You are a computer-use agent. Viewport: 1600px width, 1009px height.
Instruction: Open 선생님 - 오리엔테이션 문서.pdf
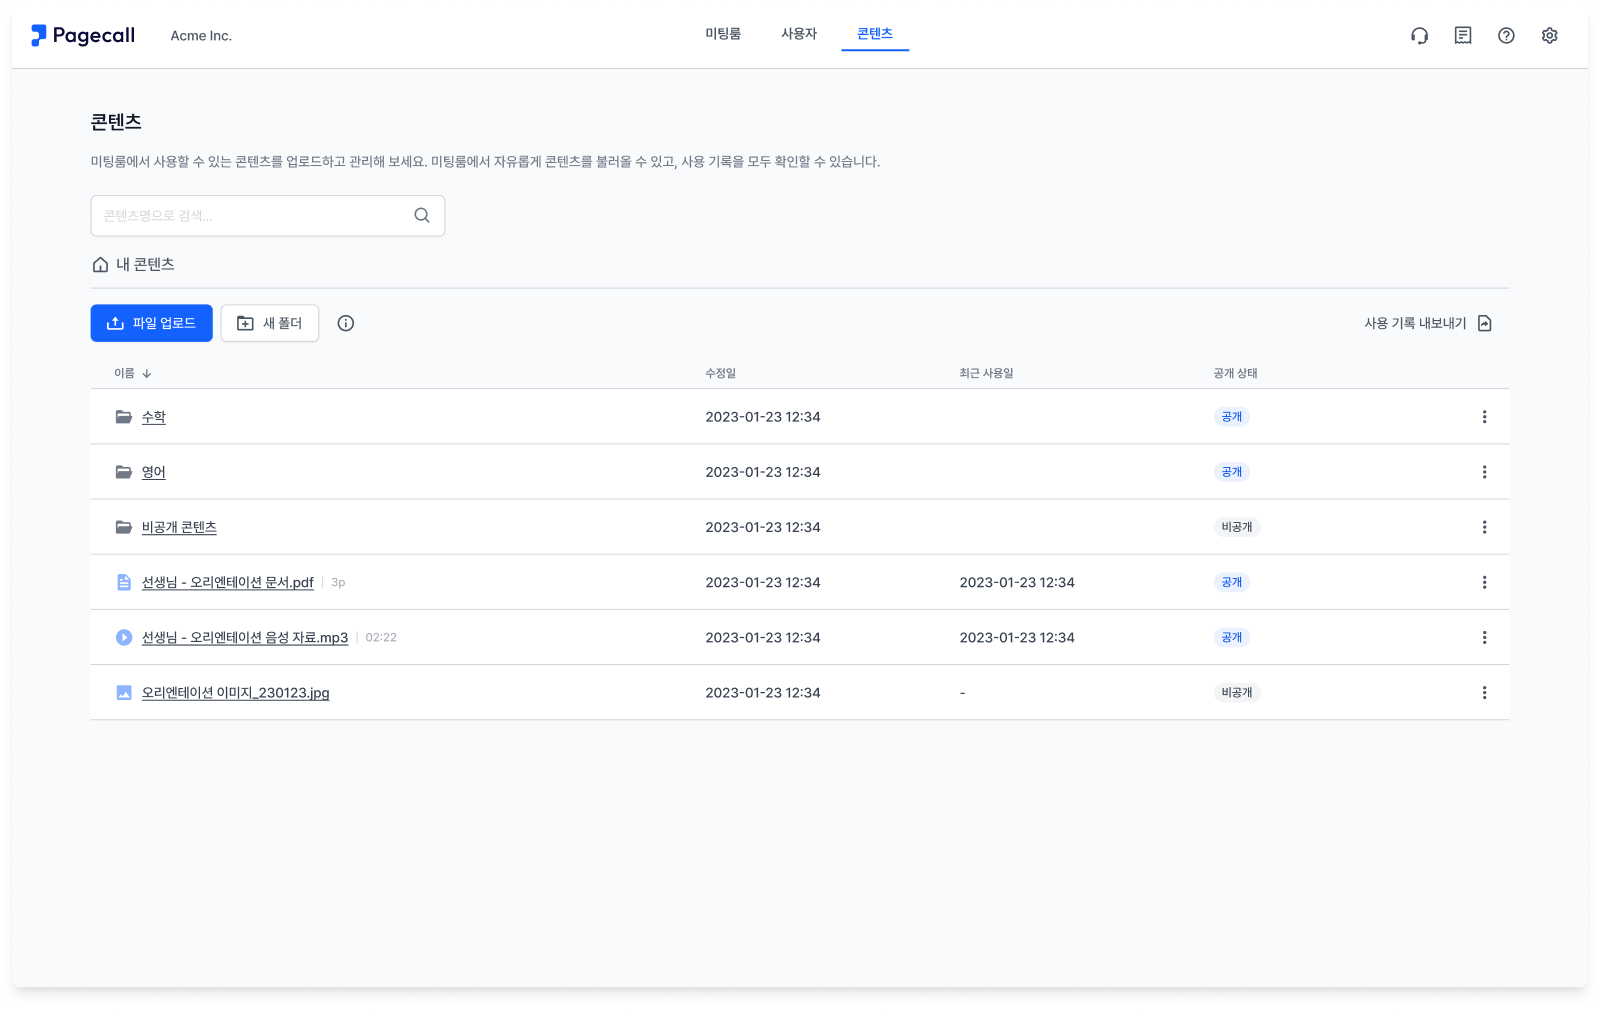pyautogui.click(x=228, y=582)
